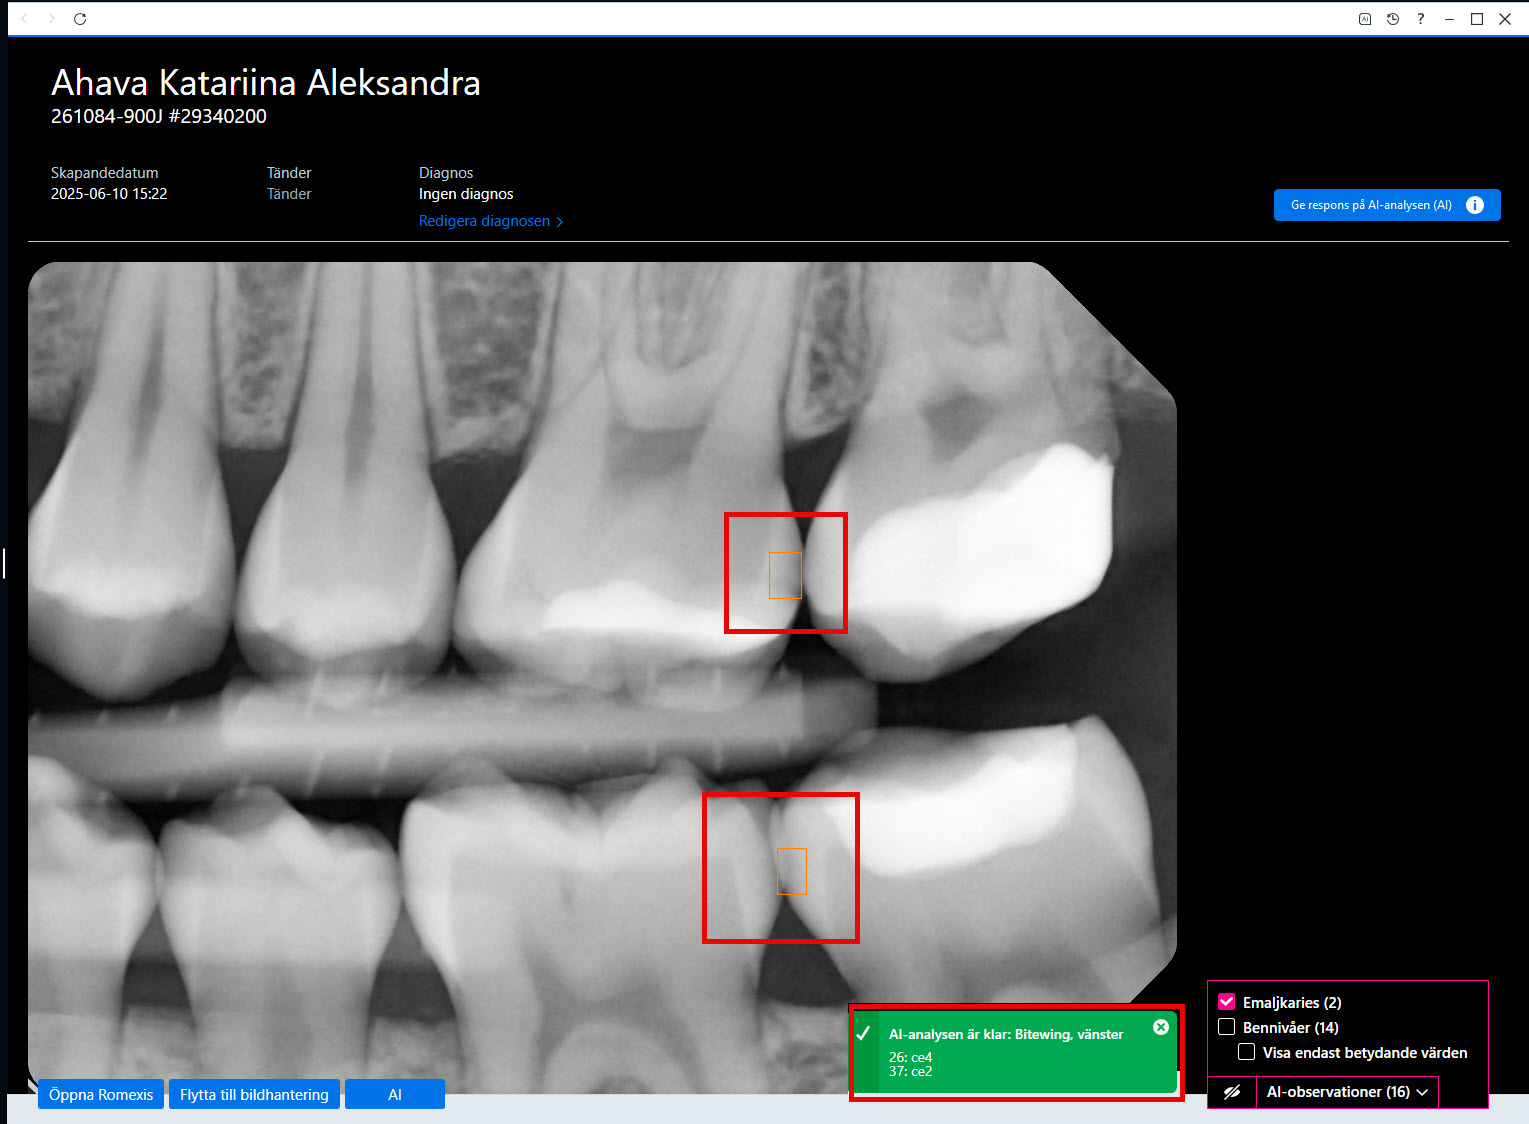Select the orange caries box on tooth 26
Image resolution: width=1529 pixels, height=1124 pixels.
[x=785, y=575]
